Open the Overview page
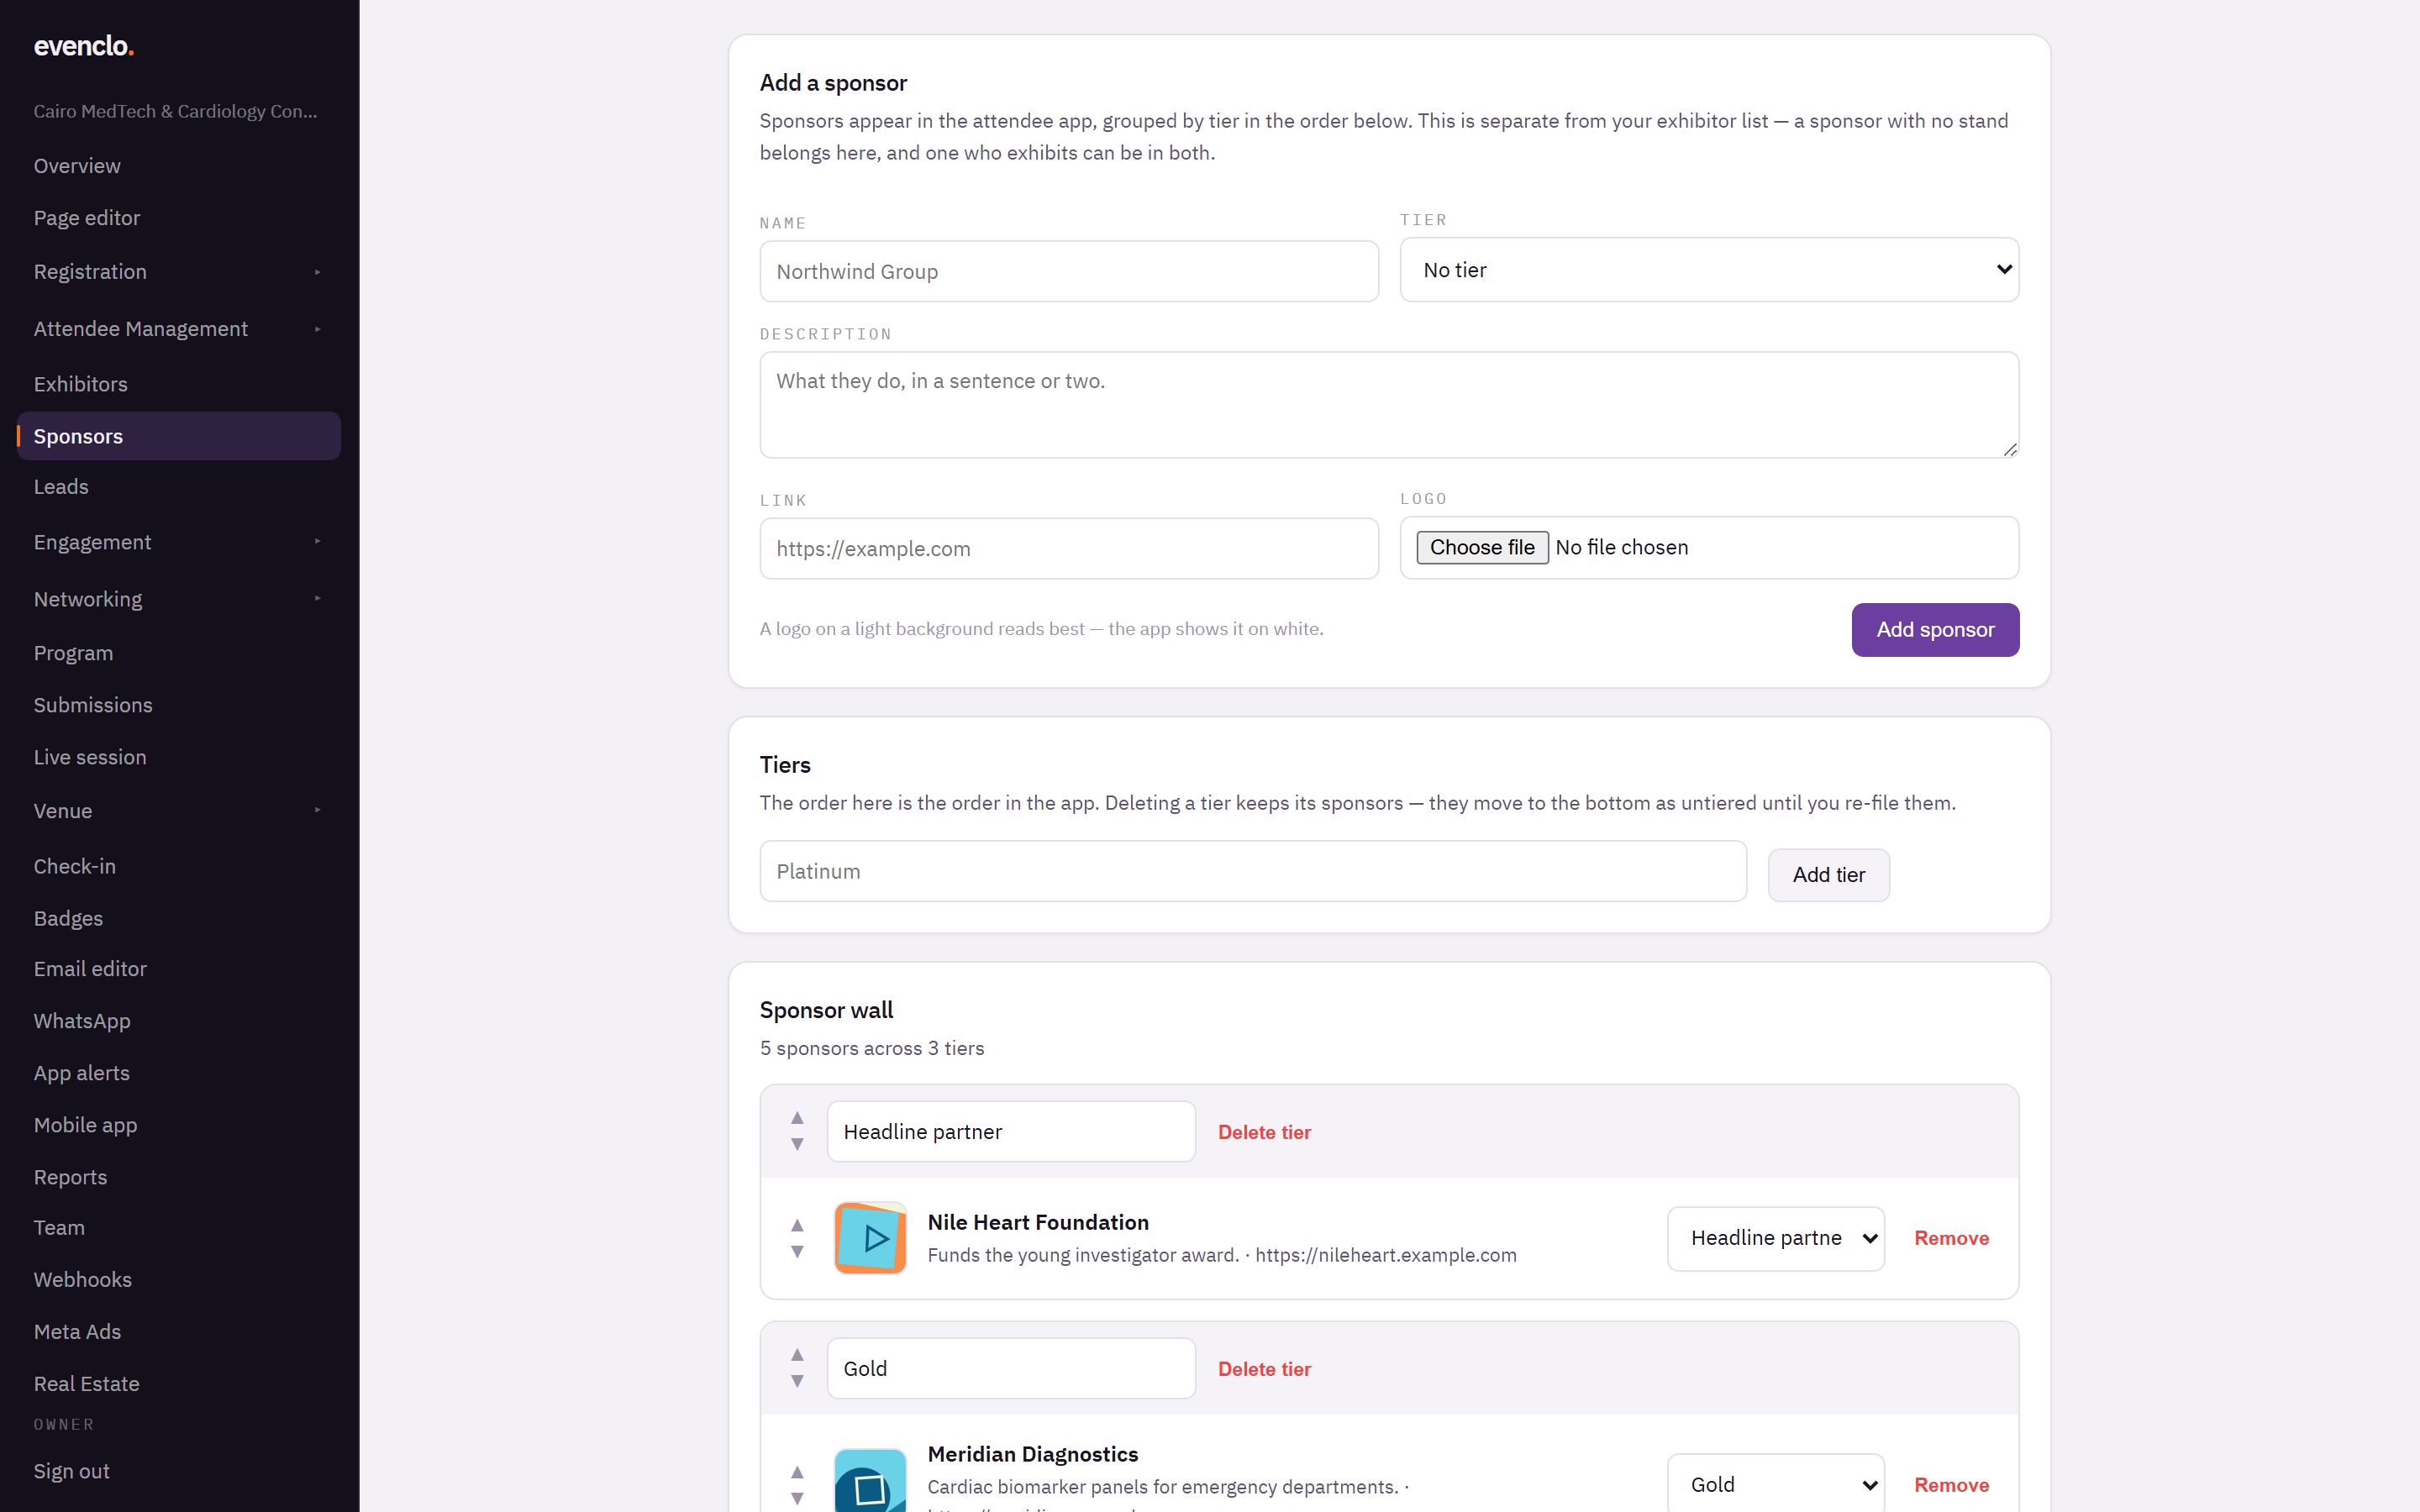This screenshot has width=2420, height=1512. point(77,166)
